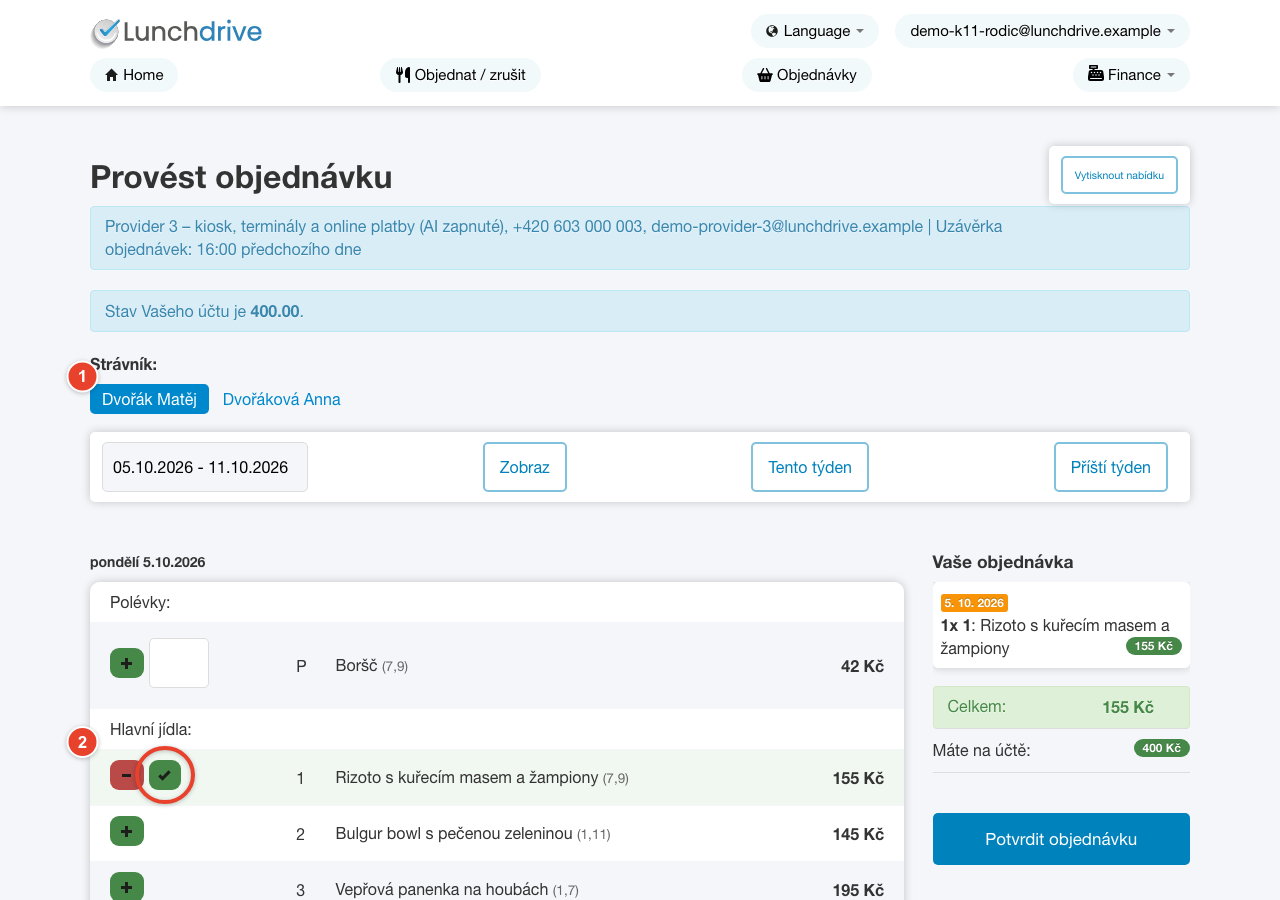Click the 42 Kč price
Viewport: 1280px width, 900px height.
click(x=862, y=666)
